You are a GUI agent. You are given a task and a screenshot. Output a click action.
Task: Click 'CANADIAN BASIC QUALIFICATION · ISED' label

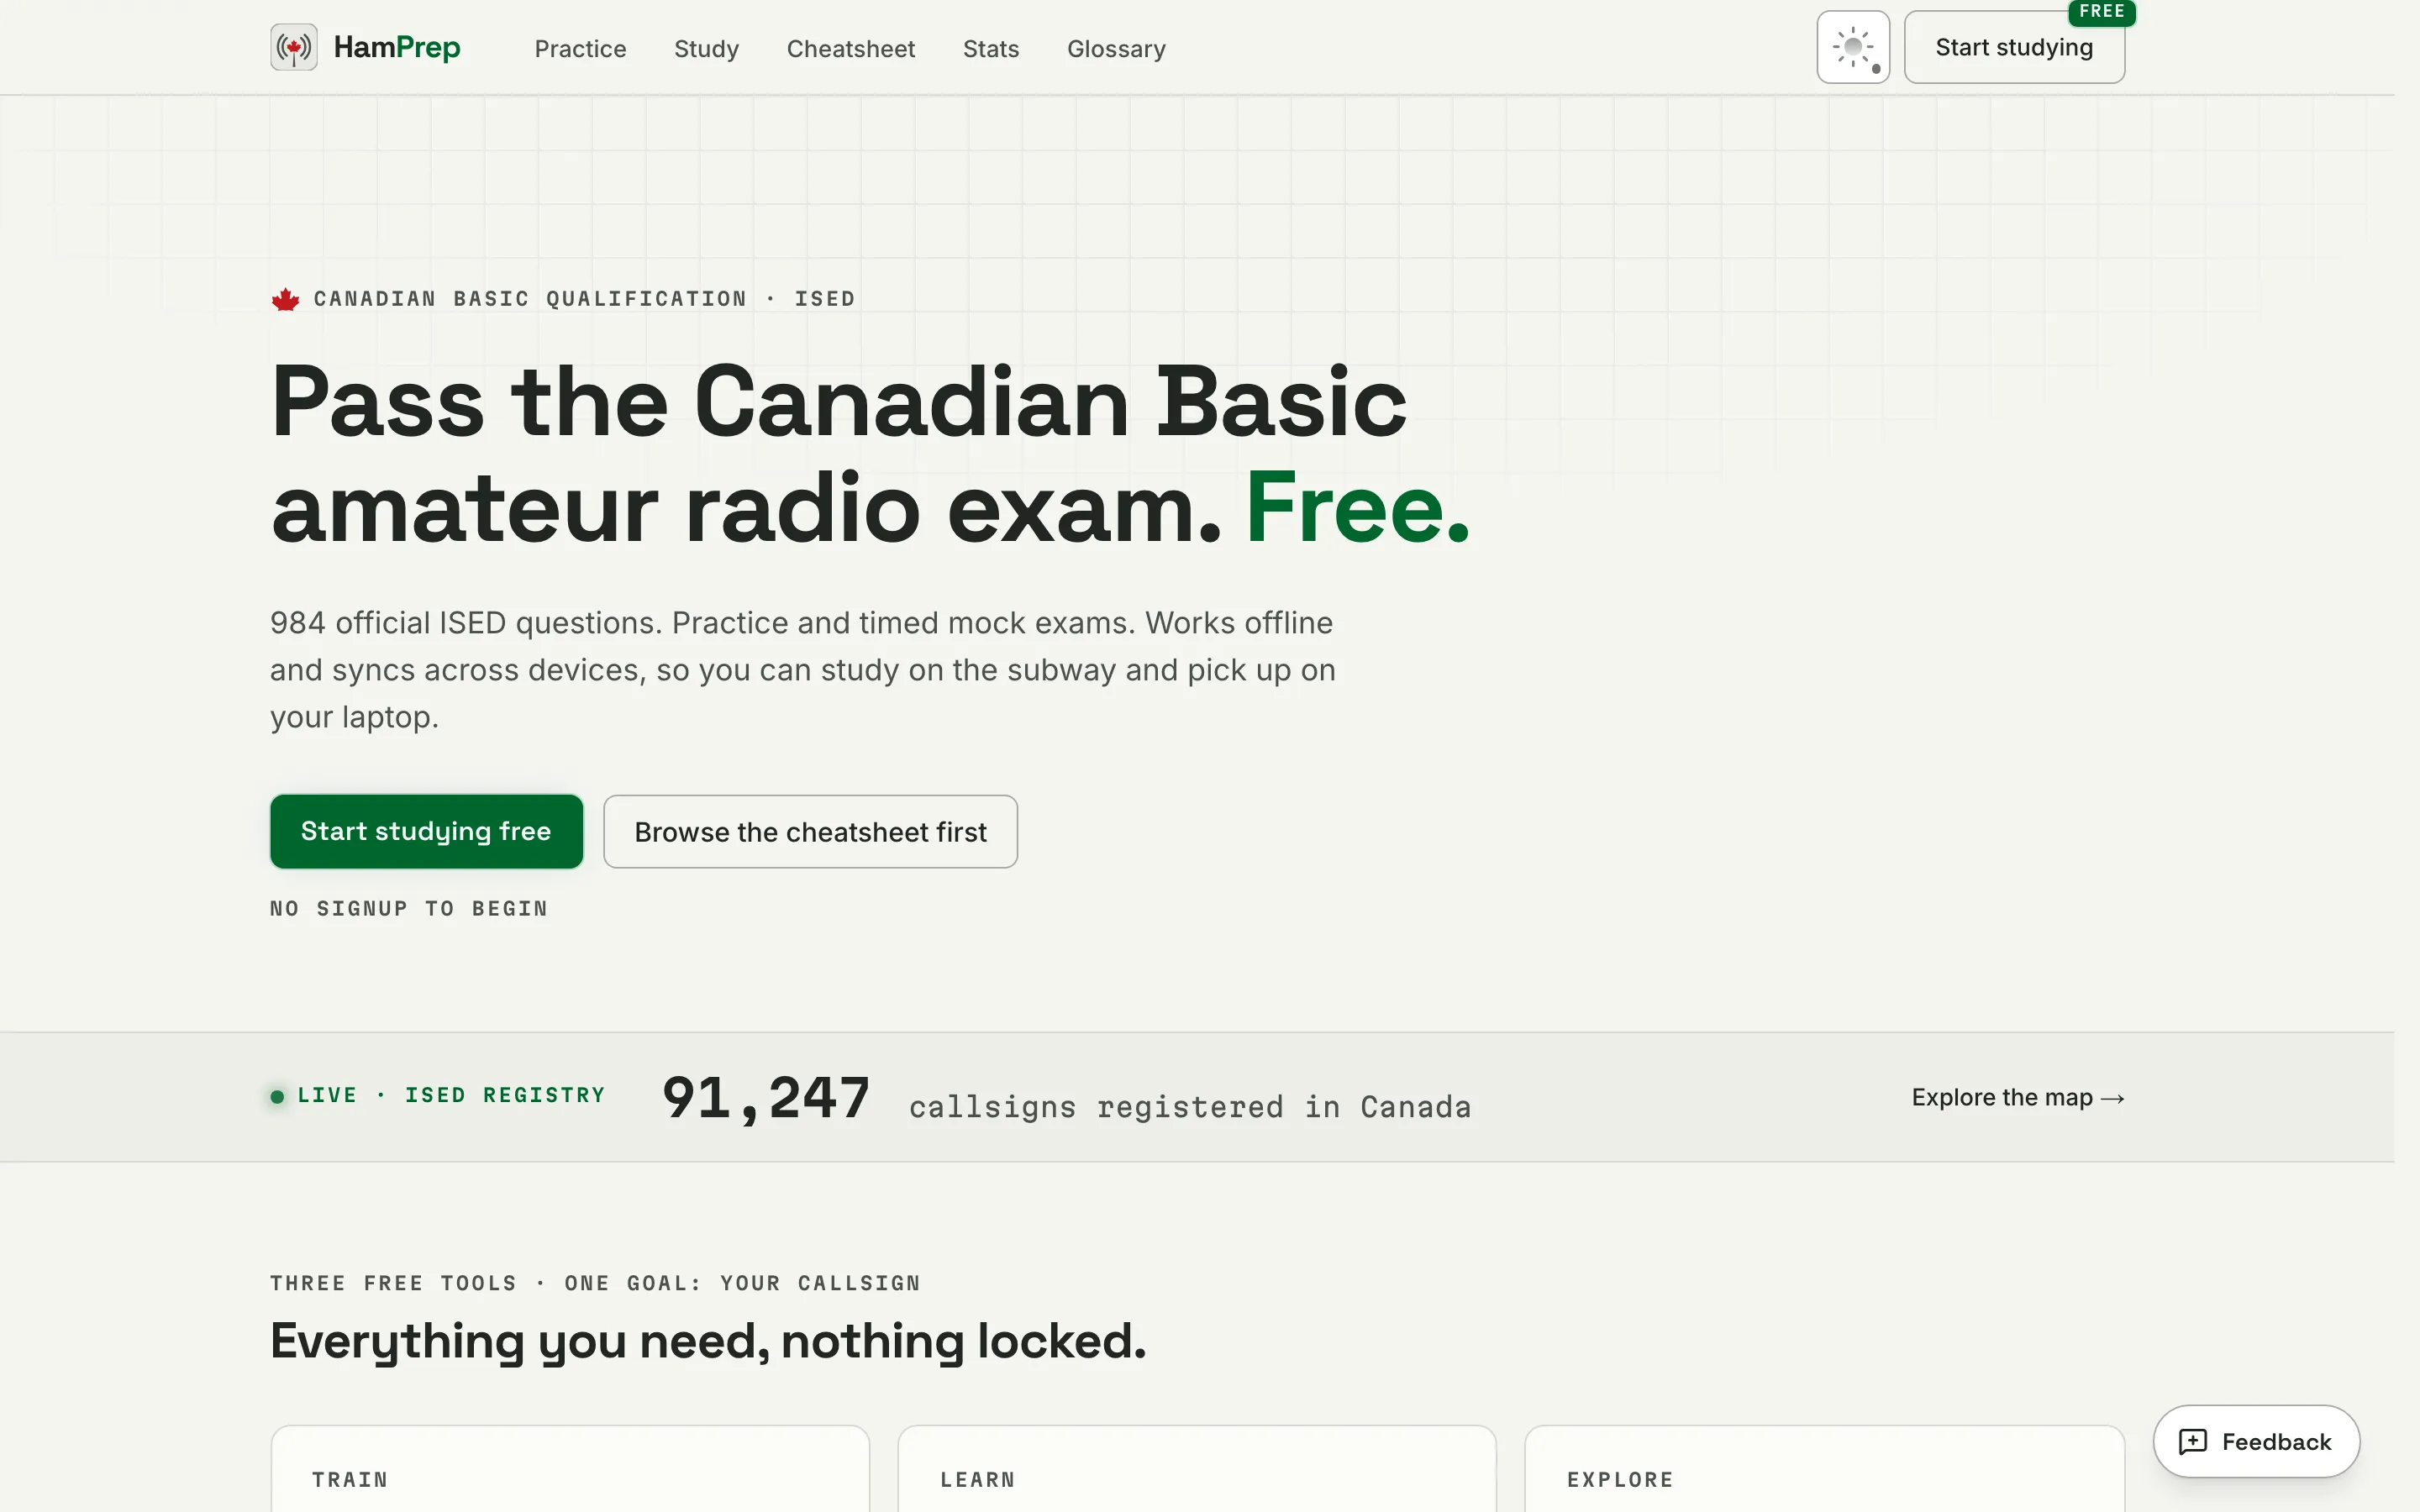click(x=584, y=299)
